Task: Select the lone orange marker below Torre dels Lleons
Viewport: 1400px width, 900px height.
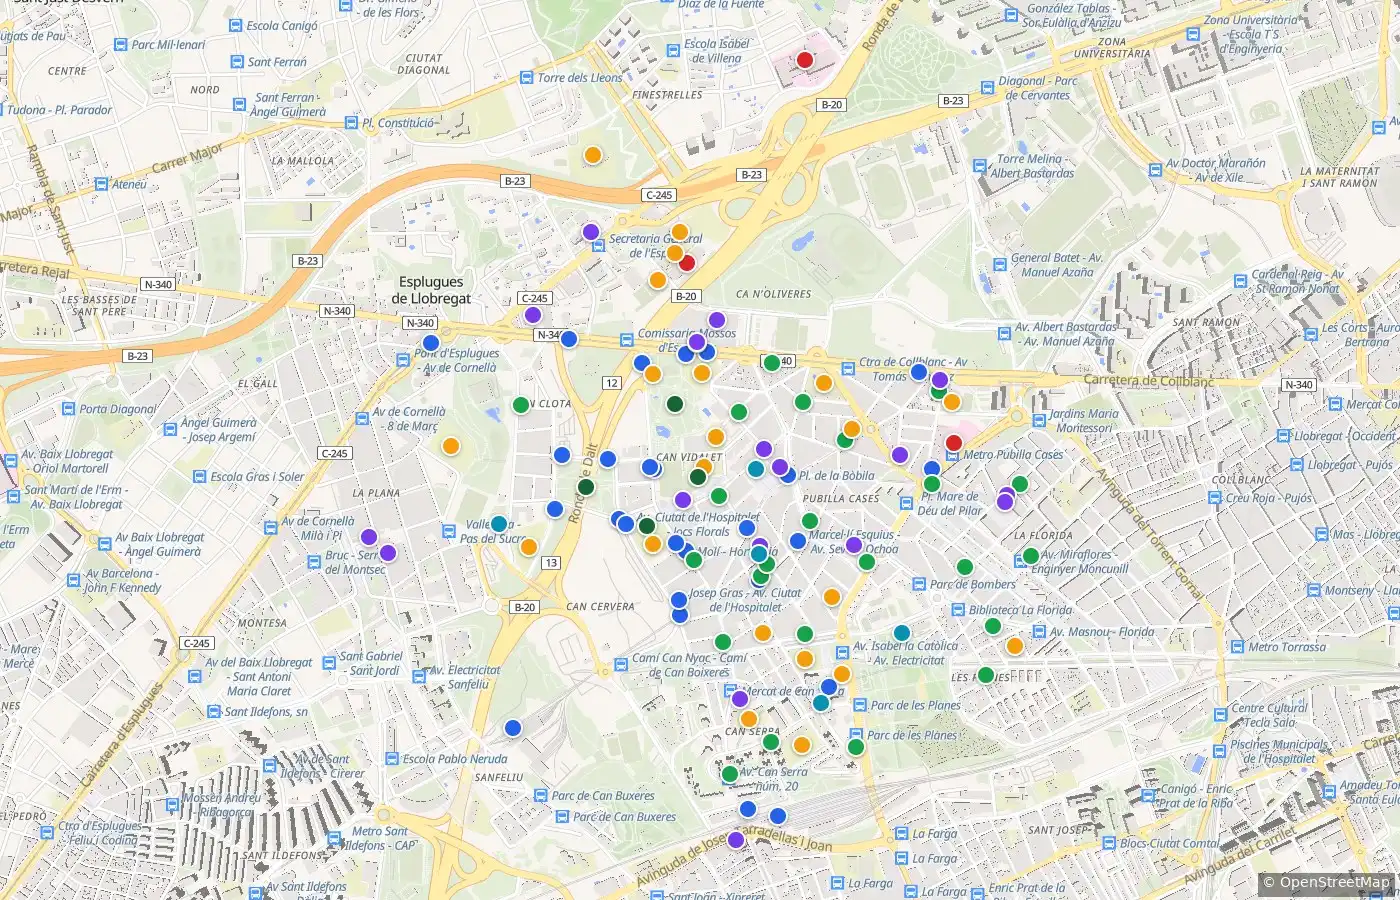Action: click(593, 155)
